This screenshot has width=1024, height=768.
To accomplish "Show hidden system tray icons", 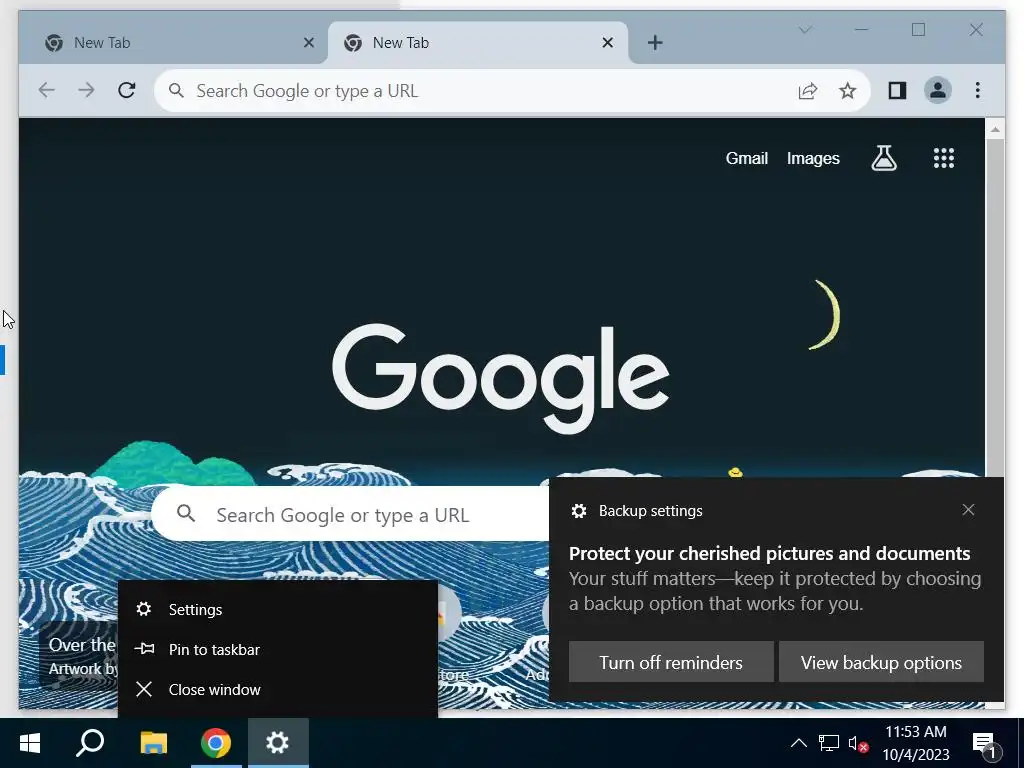I will [x=799, y=743].
